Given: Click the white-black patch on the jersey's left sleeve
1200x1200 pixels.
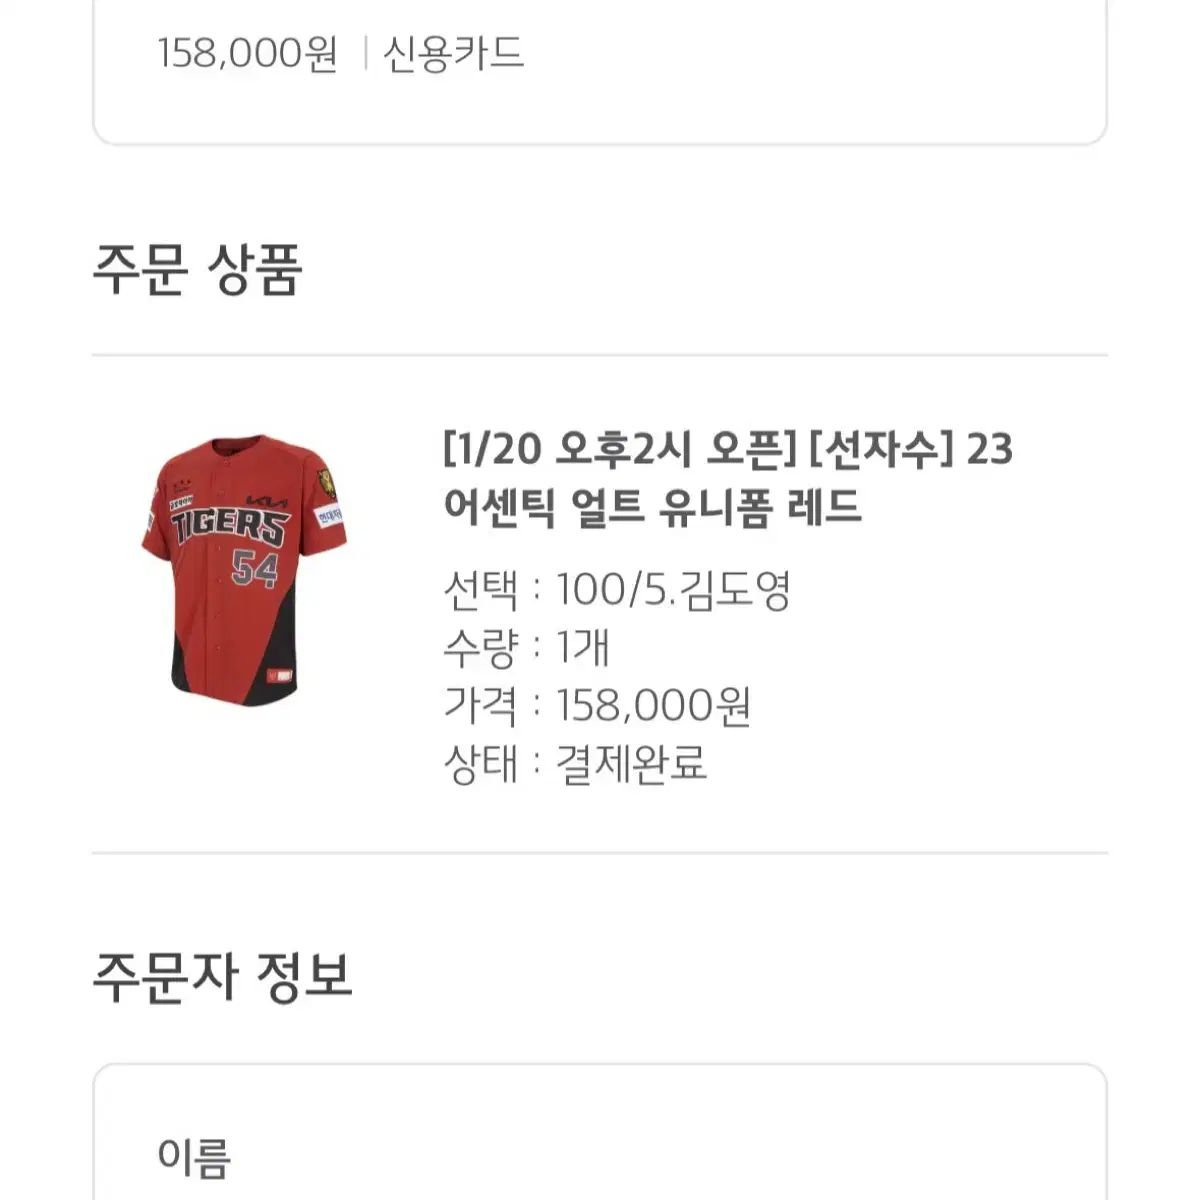Looking at the screenshot, I should [x=149, y=517].
